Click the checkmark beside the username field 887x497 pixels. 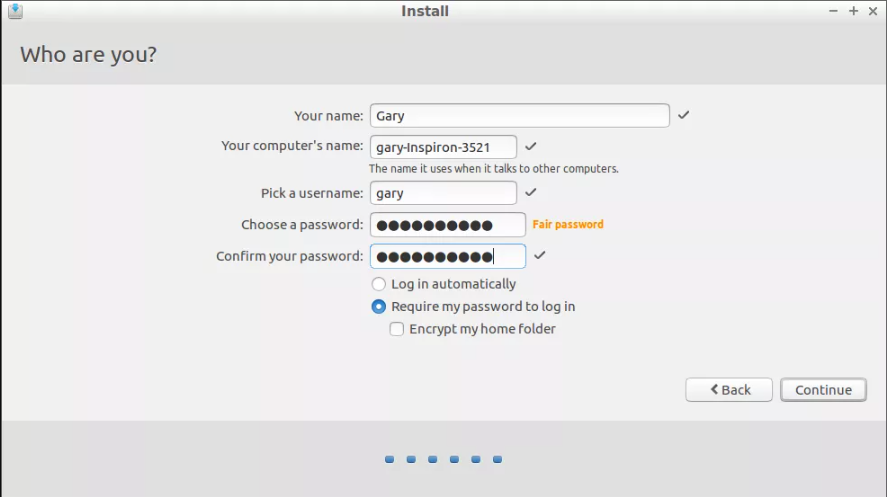coord(530,192)
